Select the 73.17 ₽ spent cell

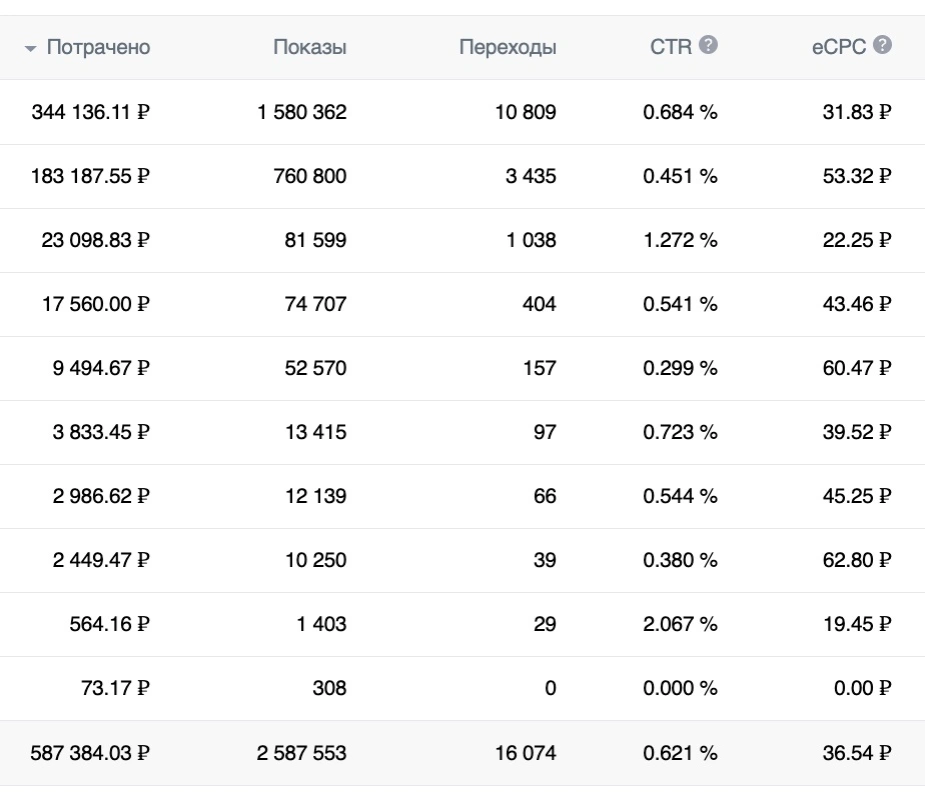pyautogui.click(x=115, y=688)
